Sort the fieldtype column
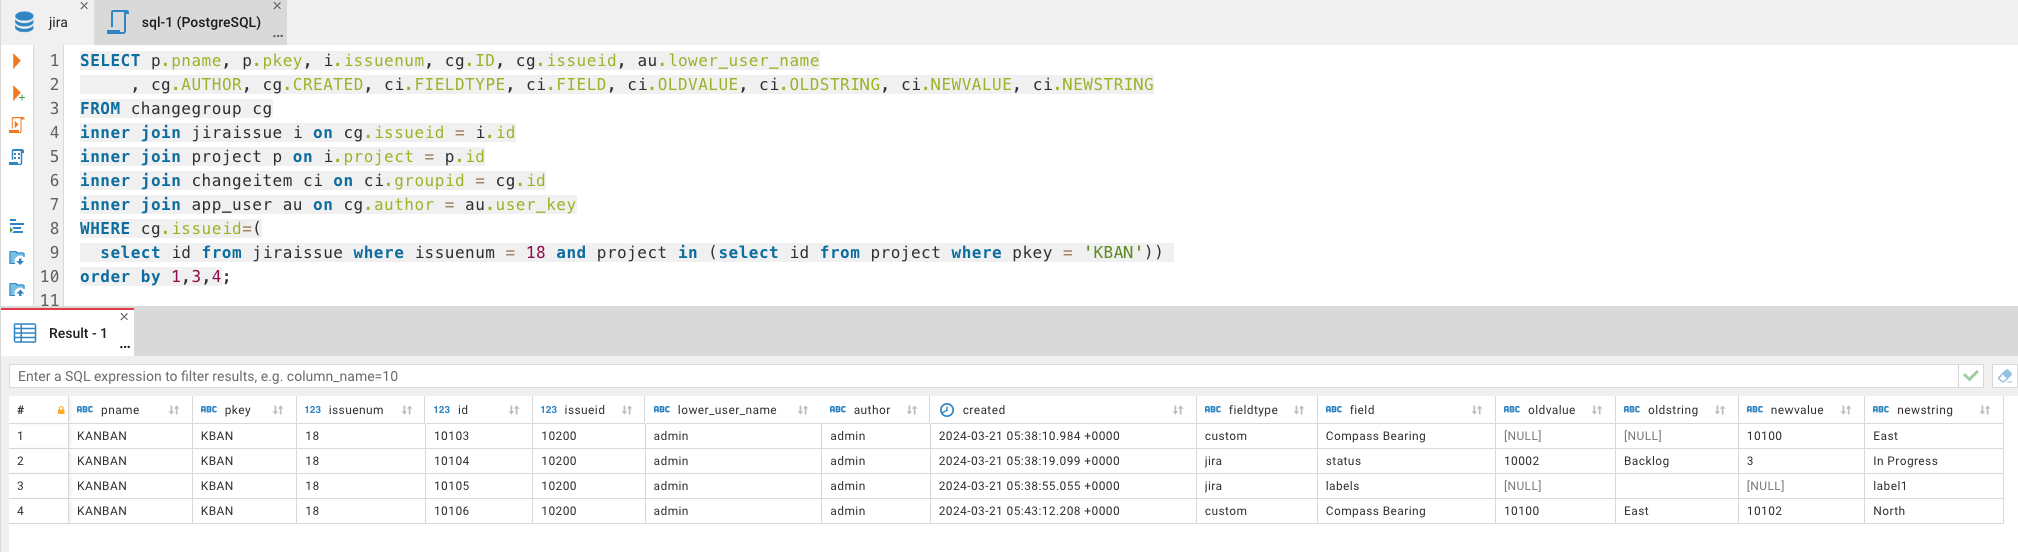Viewport: 2018px width, 552px height. click(x=1299, y=410)
